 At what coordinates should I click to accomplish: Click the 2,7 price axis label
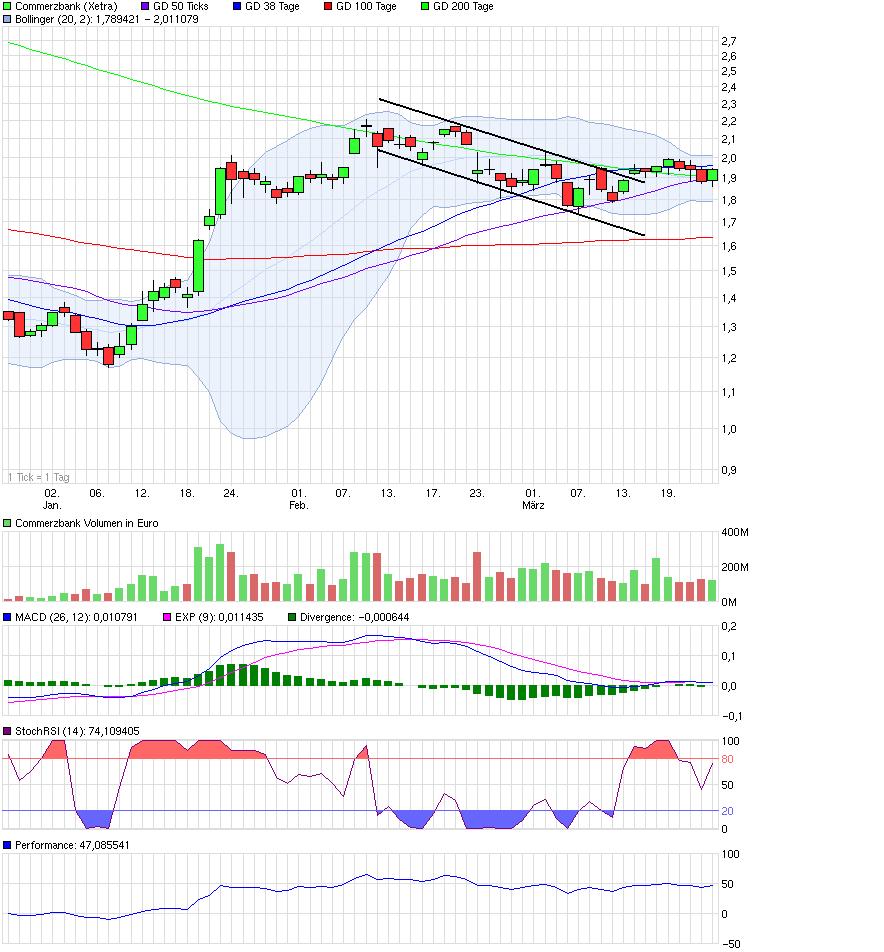tap(729, 41)
